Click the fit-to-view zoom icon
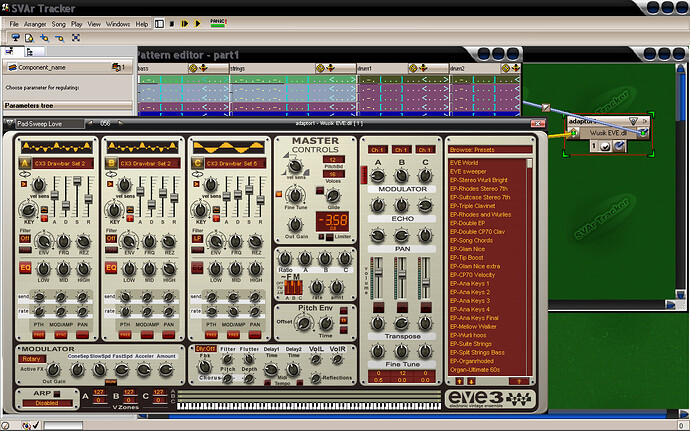Screen dimensions: 690x431 point(76,38)
